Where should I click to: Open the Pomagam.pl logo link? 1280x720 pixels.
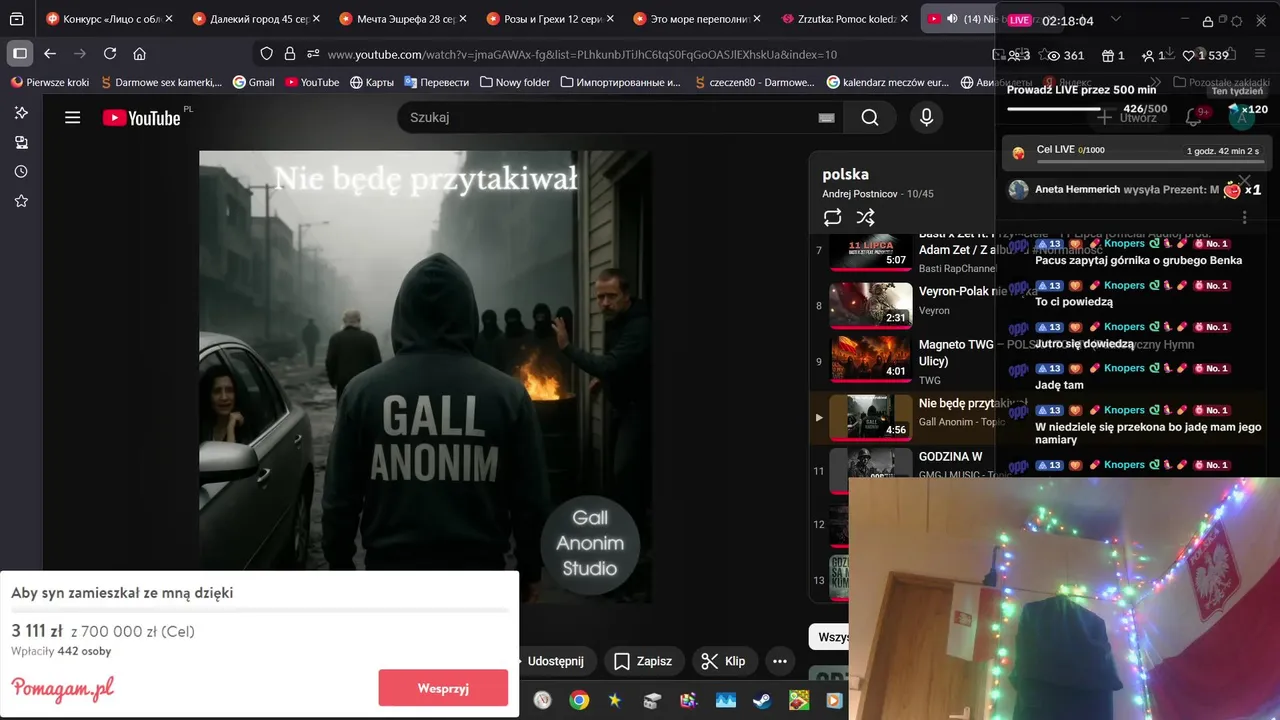(62, 689)
